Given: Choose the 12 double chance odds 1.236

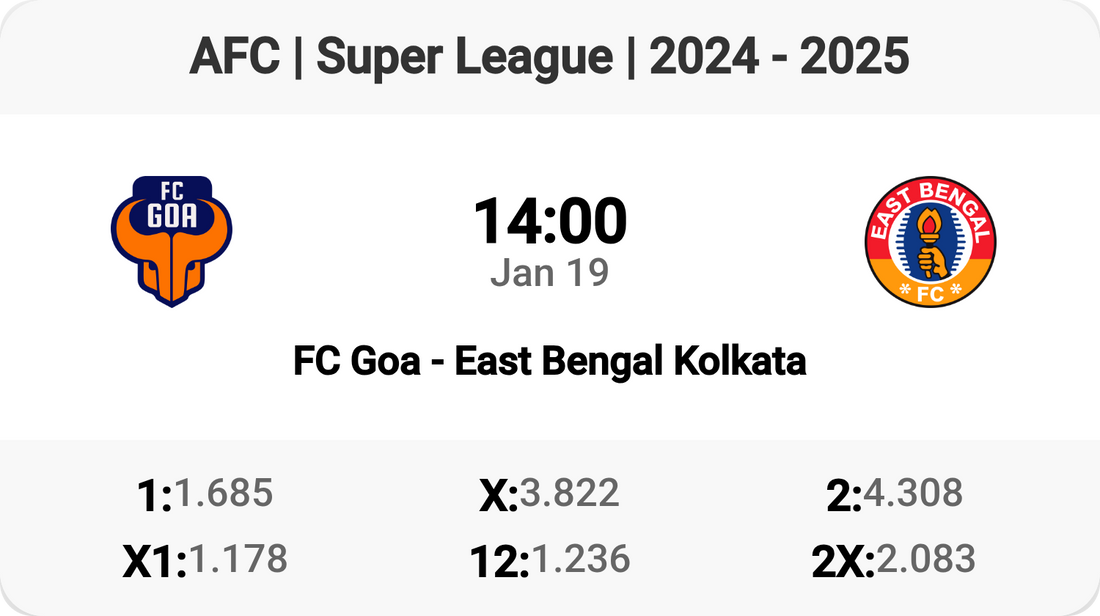Looking at the screenshot, I should (x=580, y=559).
